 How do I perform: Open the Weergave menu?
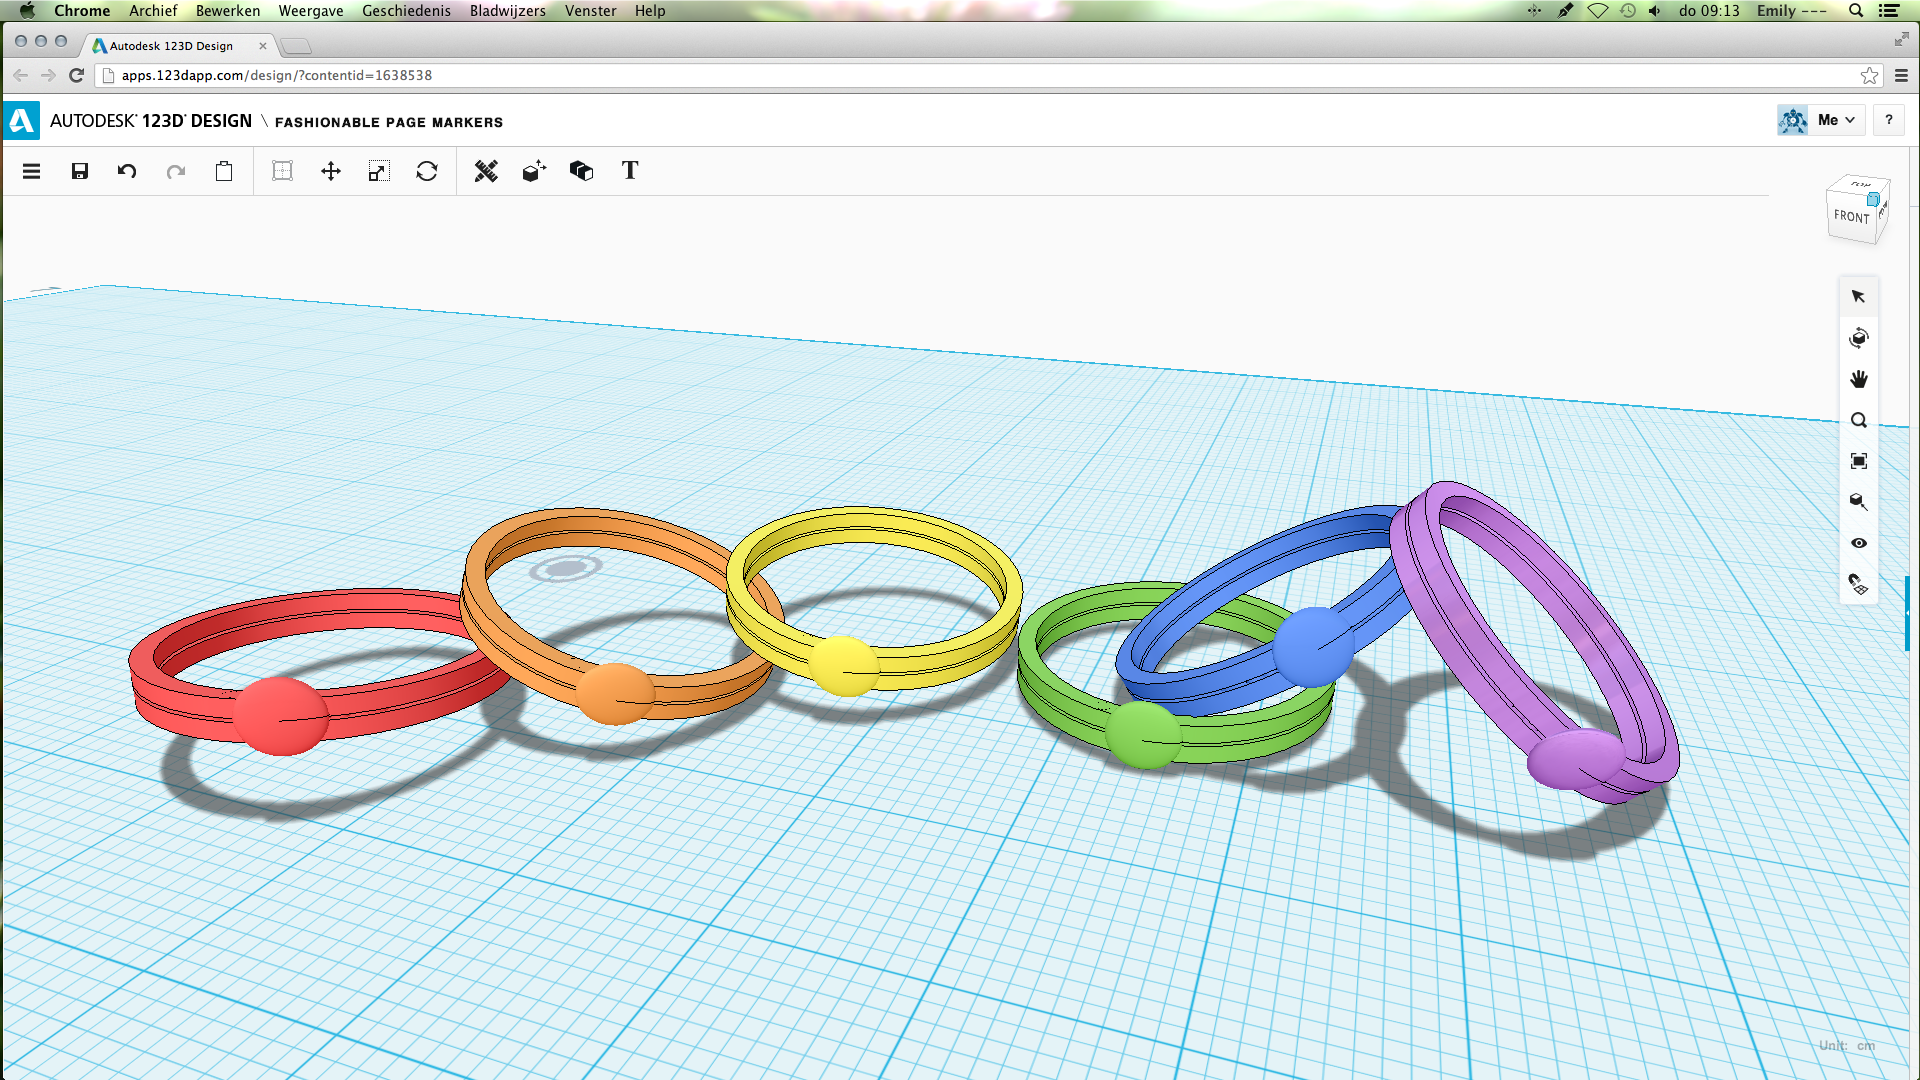click(x=311, y=11)
